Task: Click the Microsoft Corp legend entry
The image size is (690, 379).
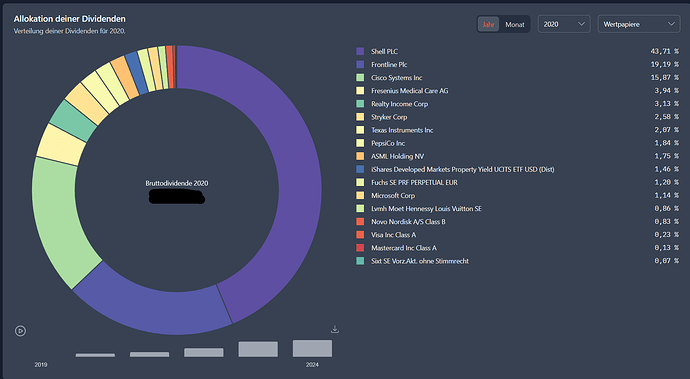Action: (x=393, y=195)
